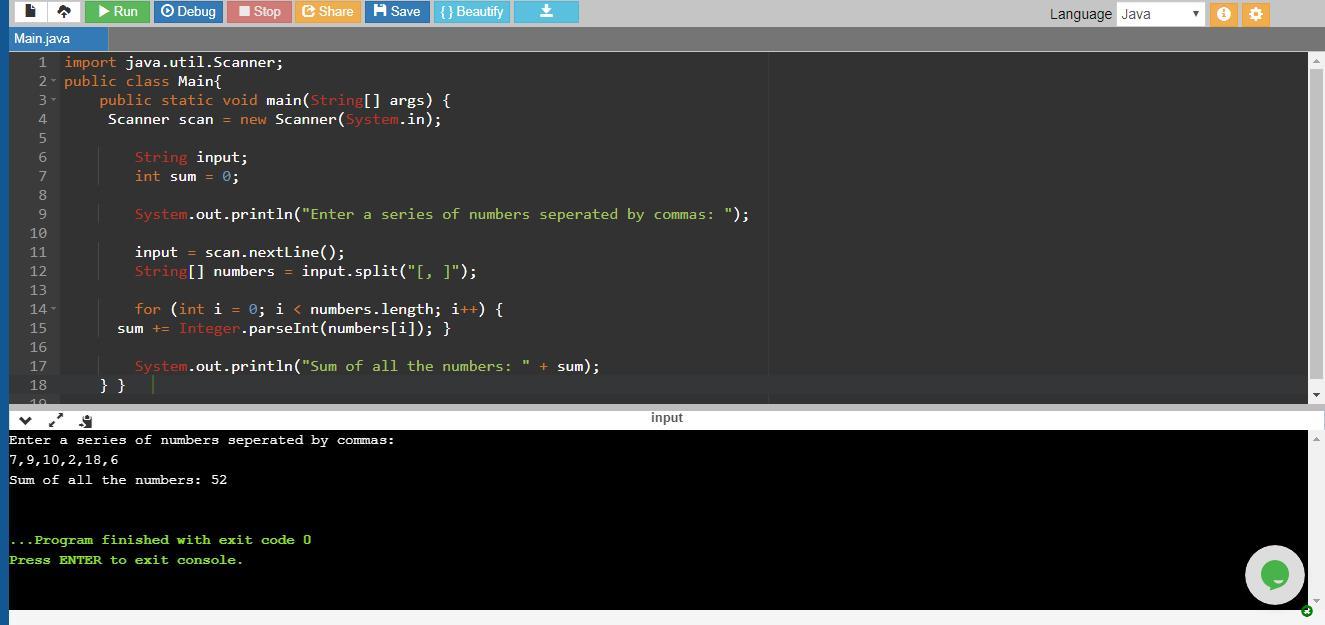Viewport: 1325px width, 625px height.
Task: Click the upload file cloud icon
Action: (x=64, y=11)
